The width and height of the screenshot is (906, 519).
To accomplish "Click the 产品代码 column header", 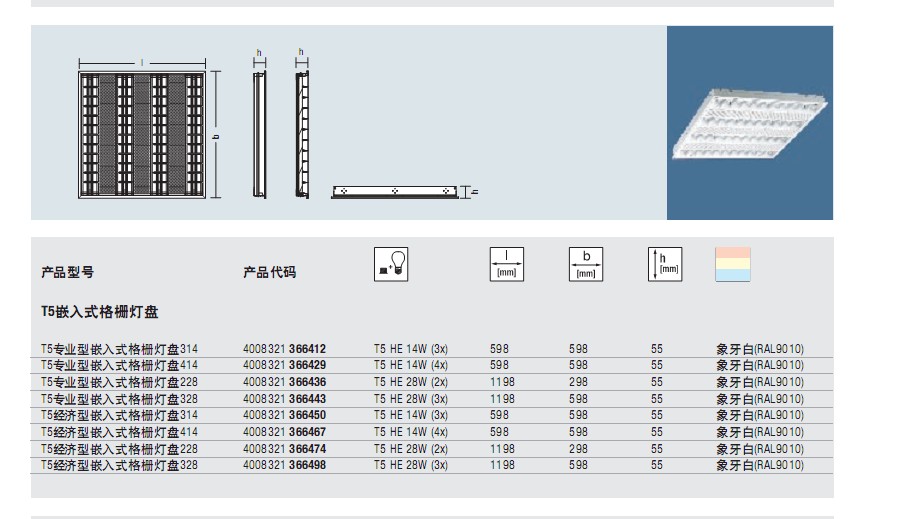I will pos(269,272).
